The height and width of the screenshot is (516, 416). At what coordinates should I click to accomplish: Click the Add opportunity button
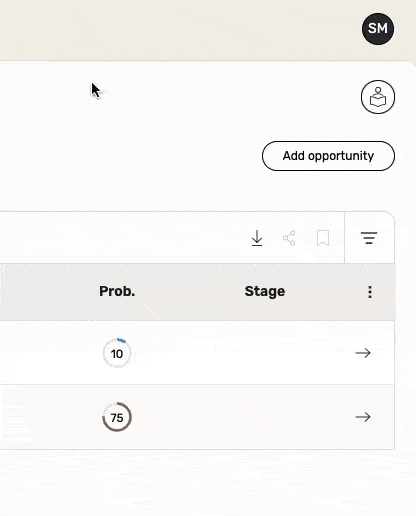point(328,156)
